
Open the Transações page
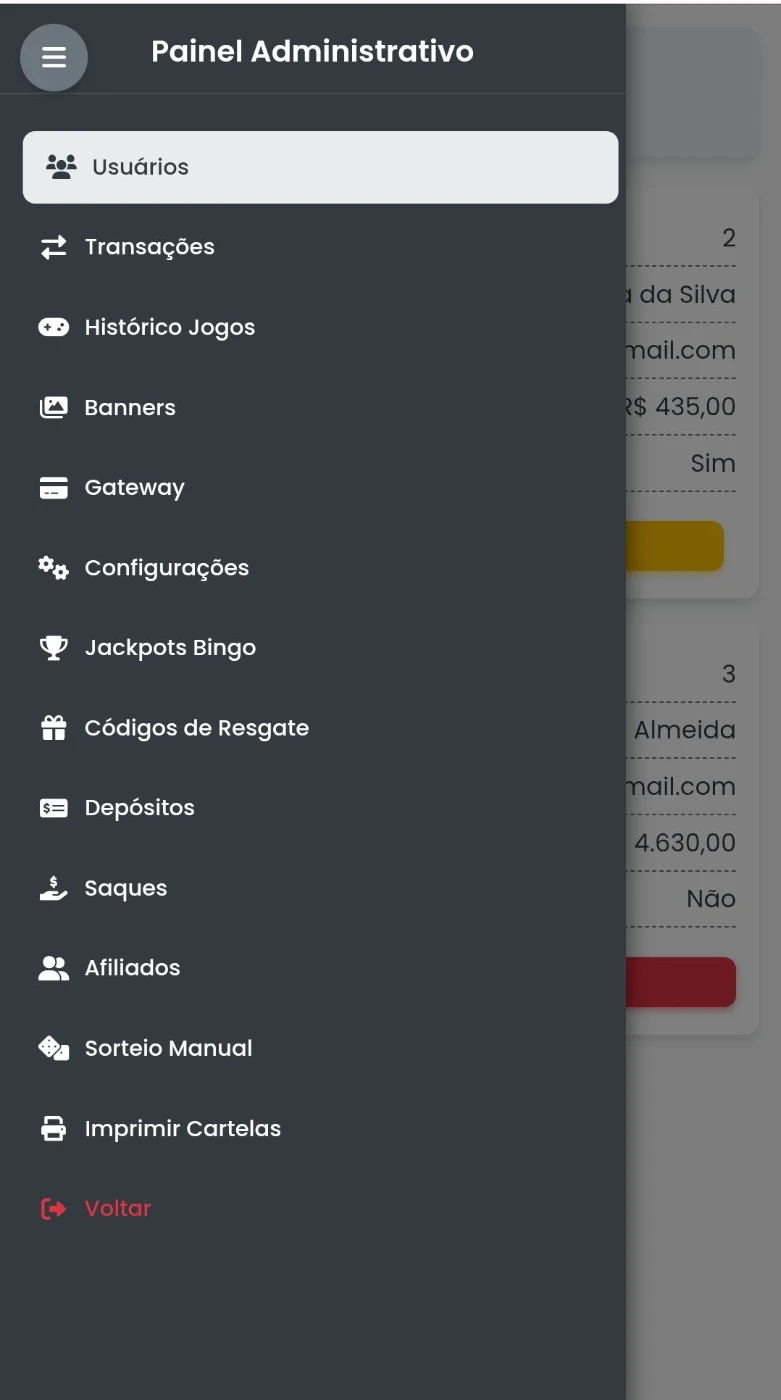click(x=150, y=247)
